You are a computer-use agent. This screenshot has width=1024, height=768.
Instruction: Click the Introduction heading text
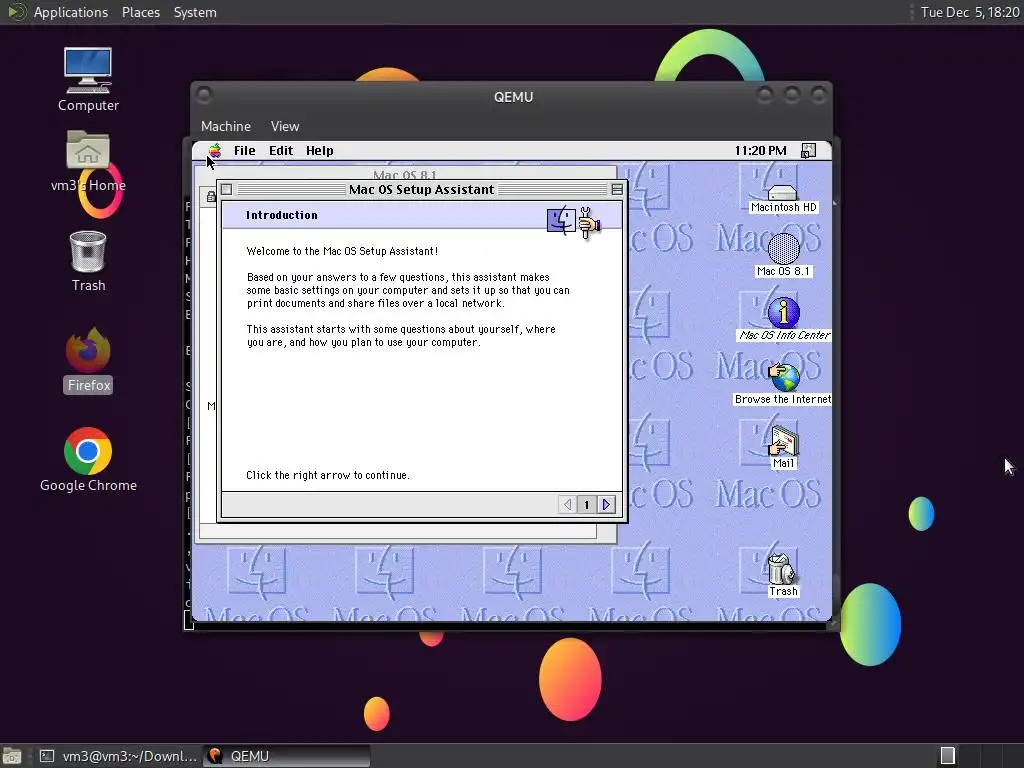click(x=281, y=215)
